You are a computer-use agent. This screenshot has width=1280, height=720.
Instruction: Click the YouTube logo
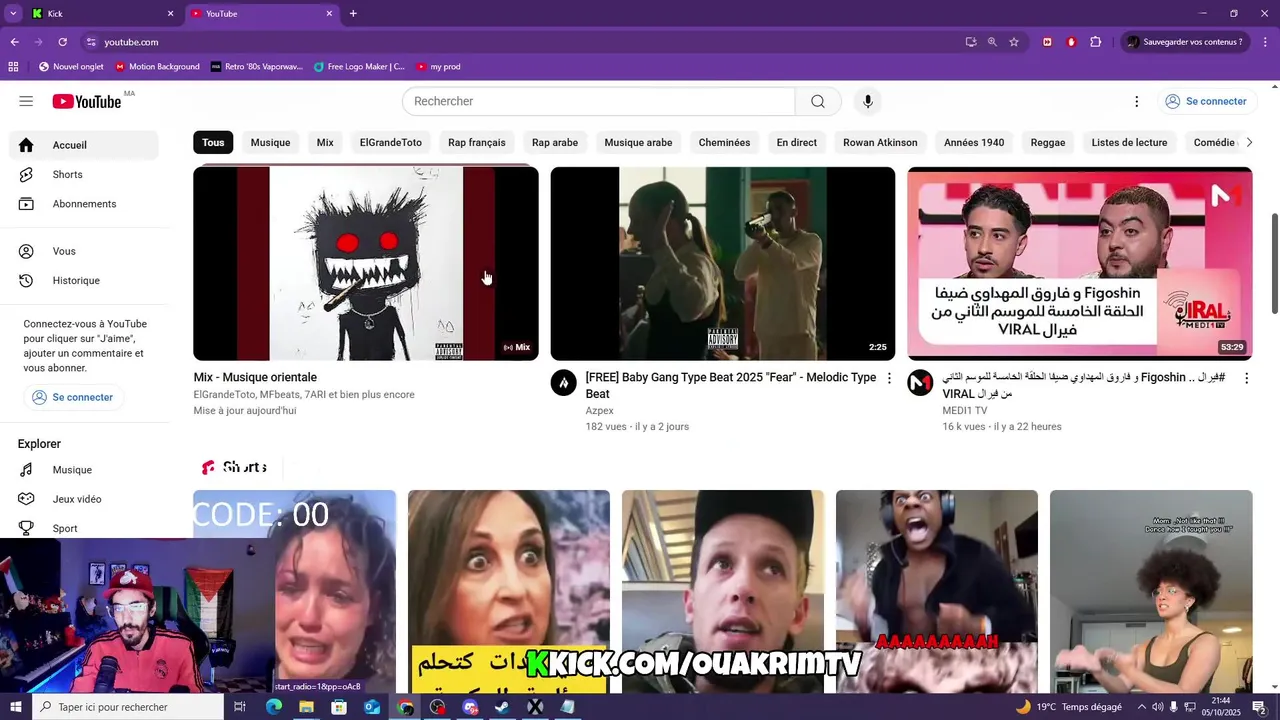coord(87,101)
